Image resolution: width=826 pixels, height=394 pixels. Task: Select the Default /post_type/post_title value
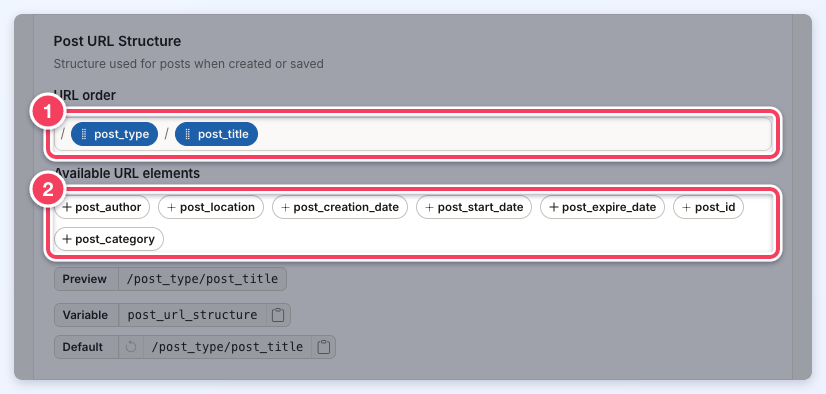(x=227, y=347)
